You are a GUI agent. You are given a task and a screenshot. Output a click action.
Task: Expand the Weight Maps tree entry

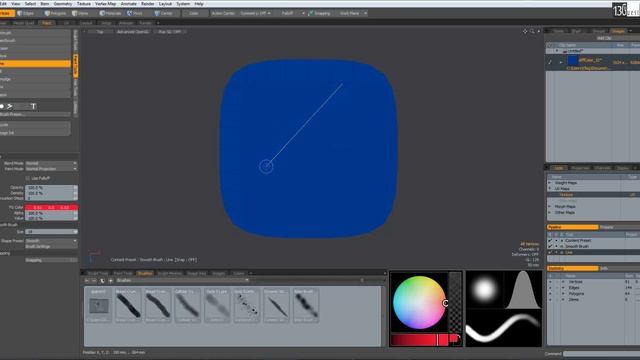550,183
